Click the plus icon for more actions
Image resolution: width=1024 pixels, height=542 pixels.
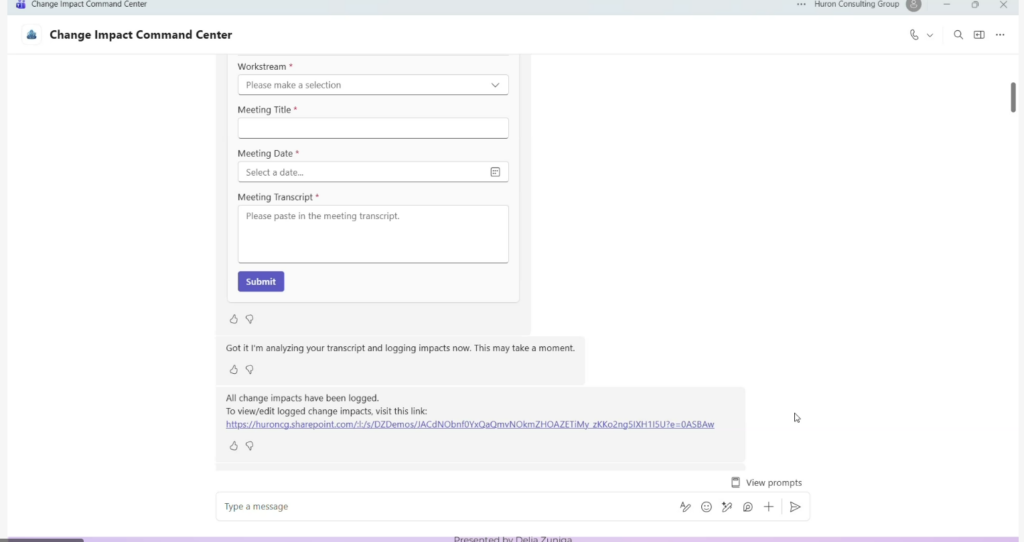(x=768, y=507)
